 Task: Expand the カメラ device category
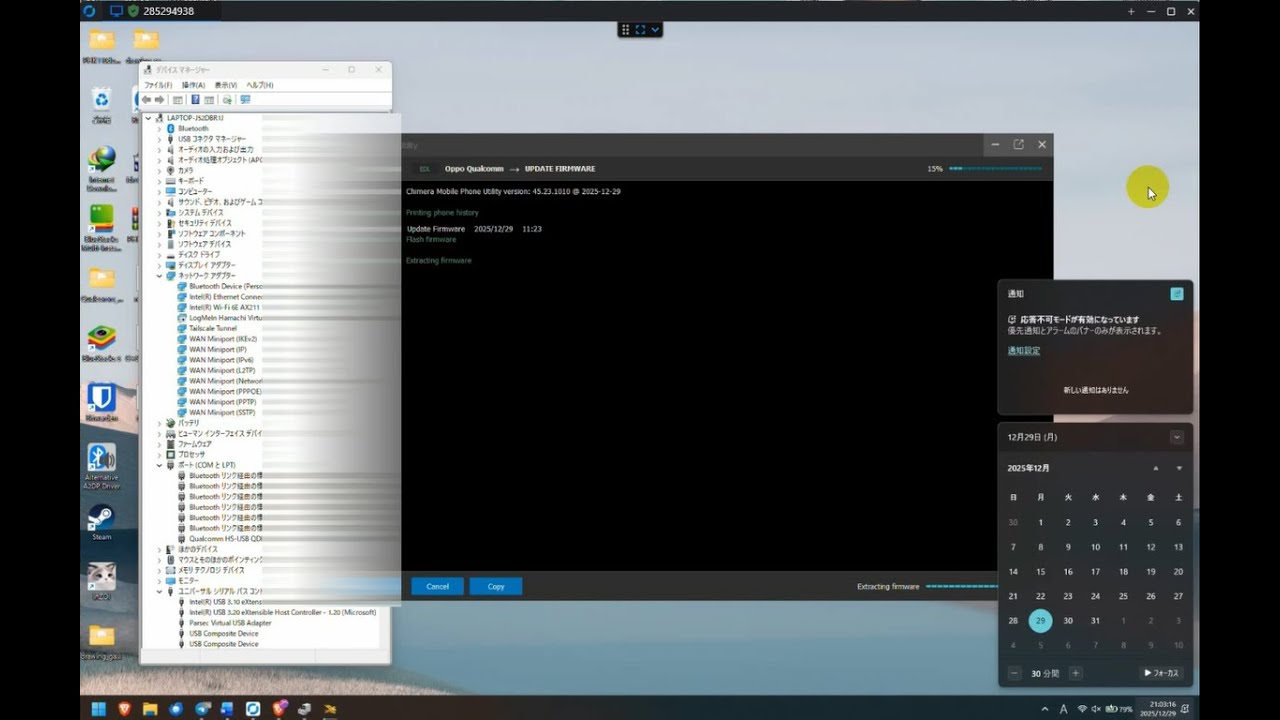tap(159, 170)
